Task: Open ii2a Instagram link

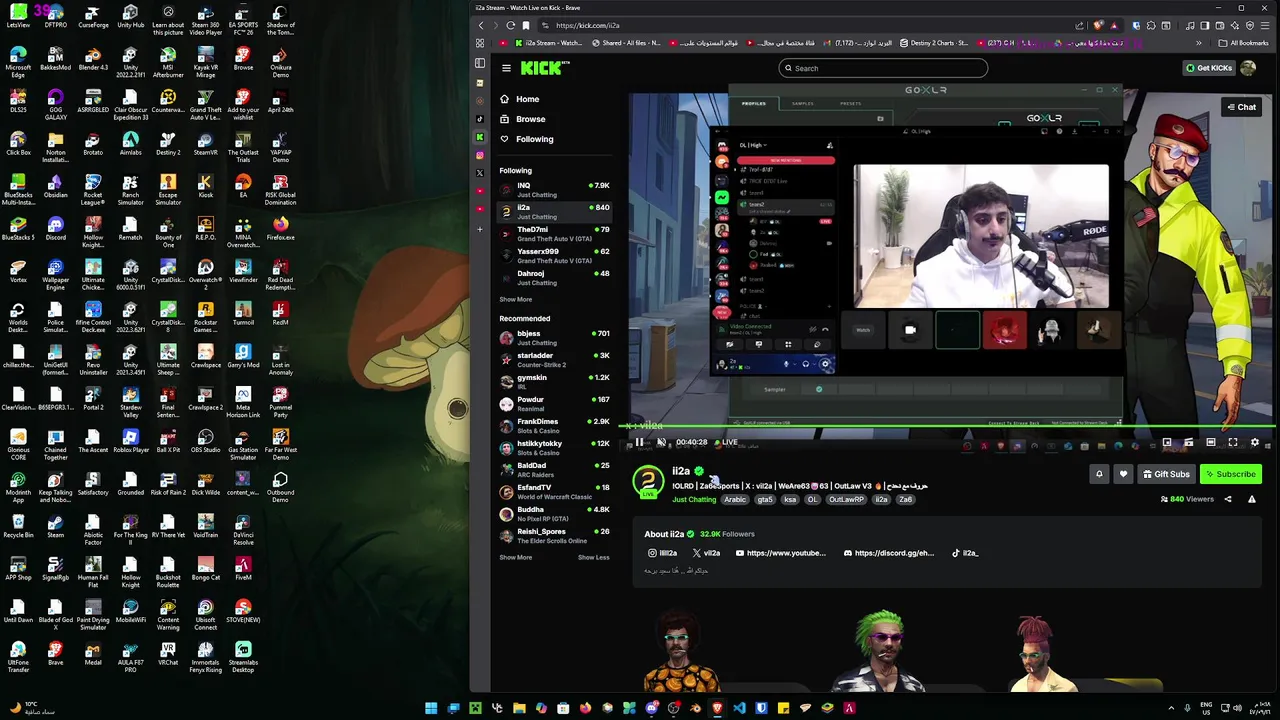Action: click(663, 553)
